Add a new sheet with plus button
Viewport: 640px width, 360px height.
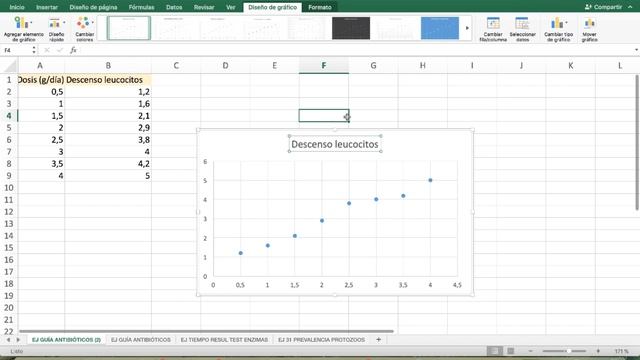click(x=378, y=339)
